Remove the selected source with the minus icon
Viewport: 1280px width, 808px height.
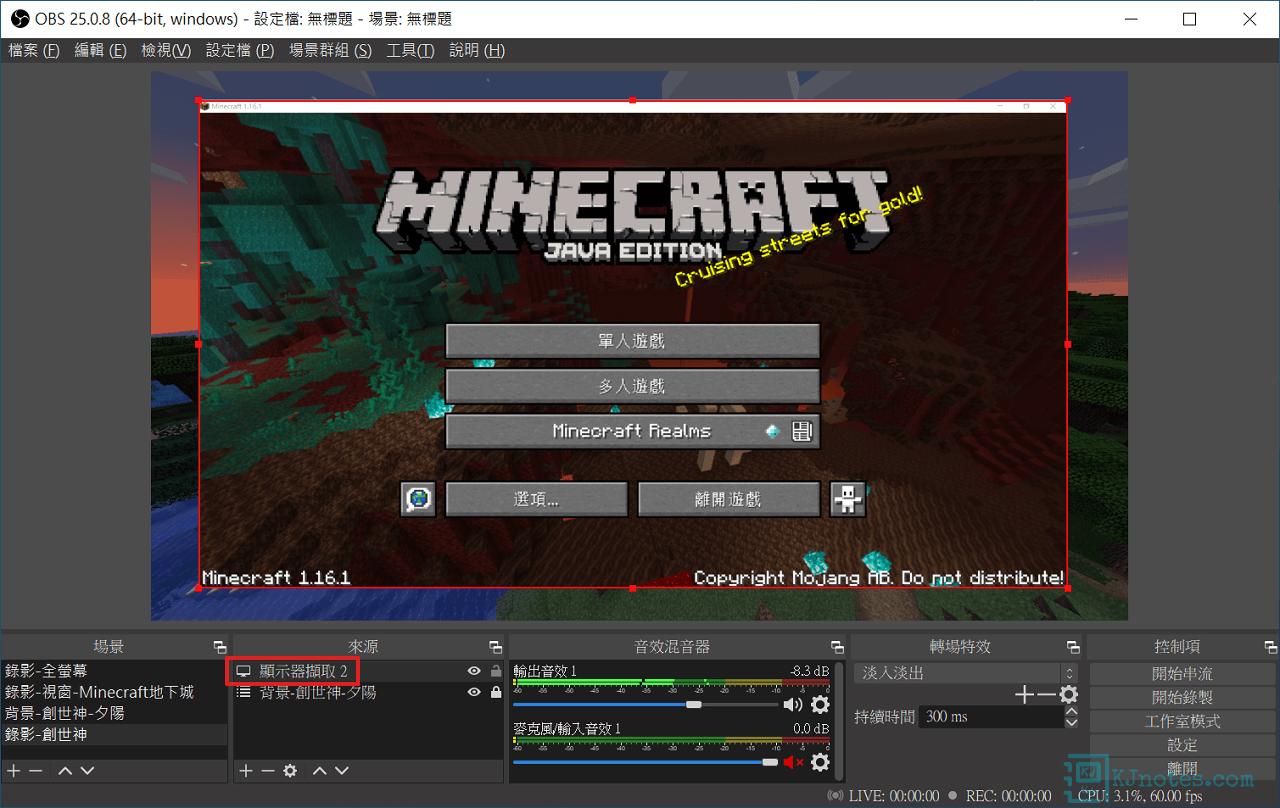268,771
